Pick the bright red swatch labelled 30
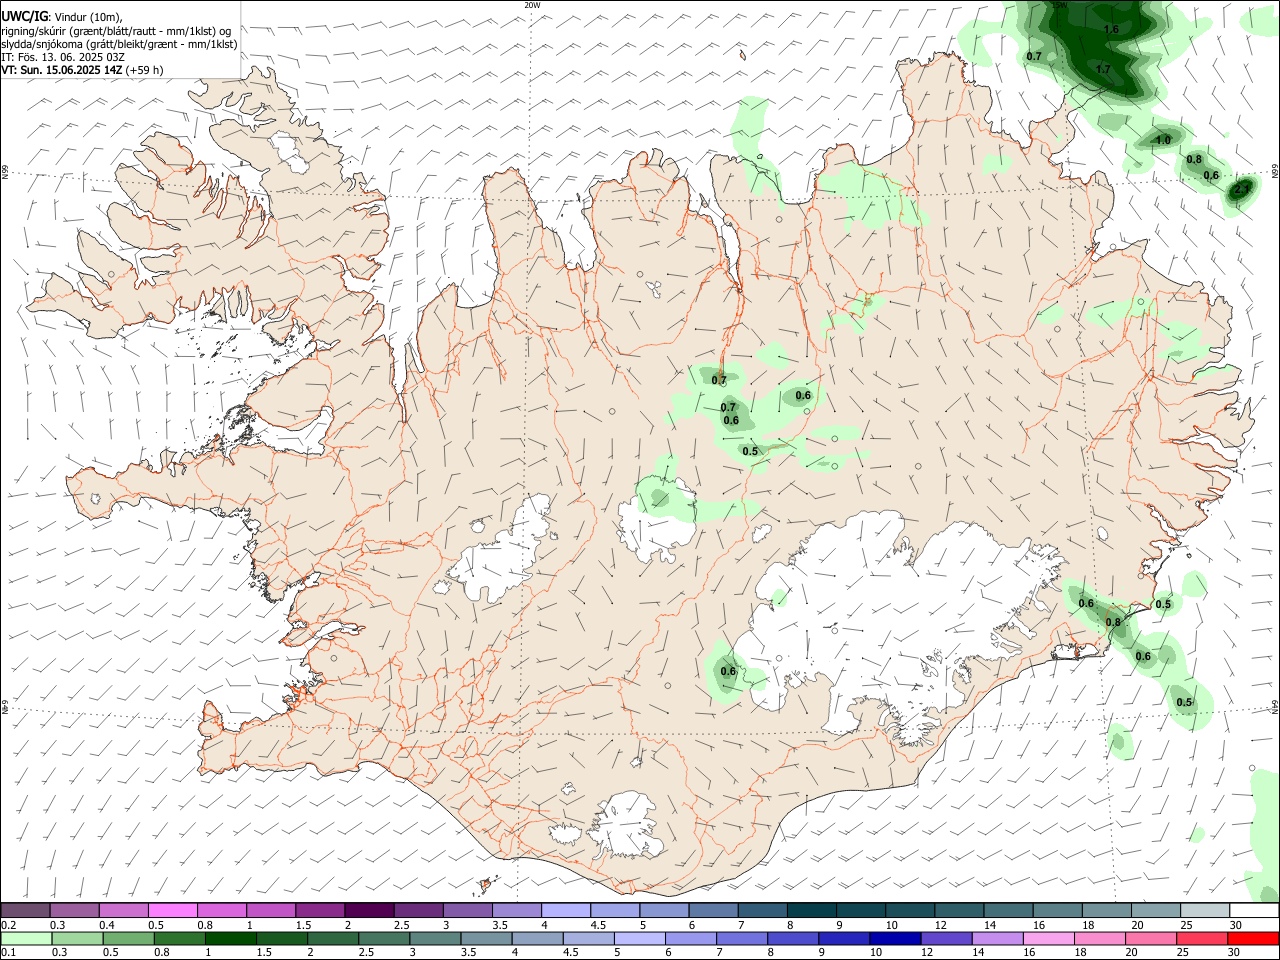This screenshot has height=960, width=1280. [1253, 939]
